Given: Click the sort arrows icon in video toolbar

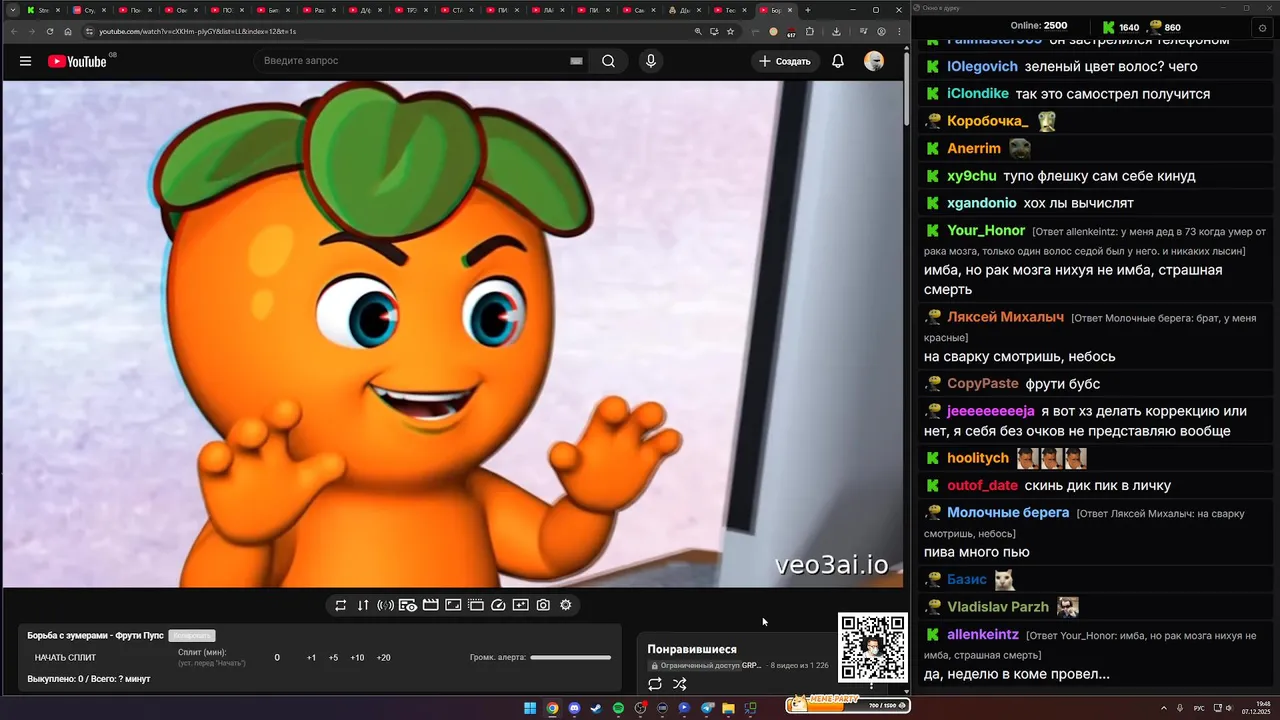Looking at the screenshot, I should 363,605.
